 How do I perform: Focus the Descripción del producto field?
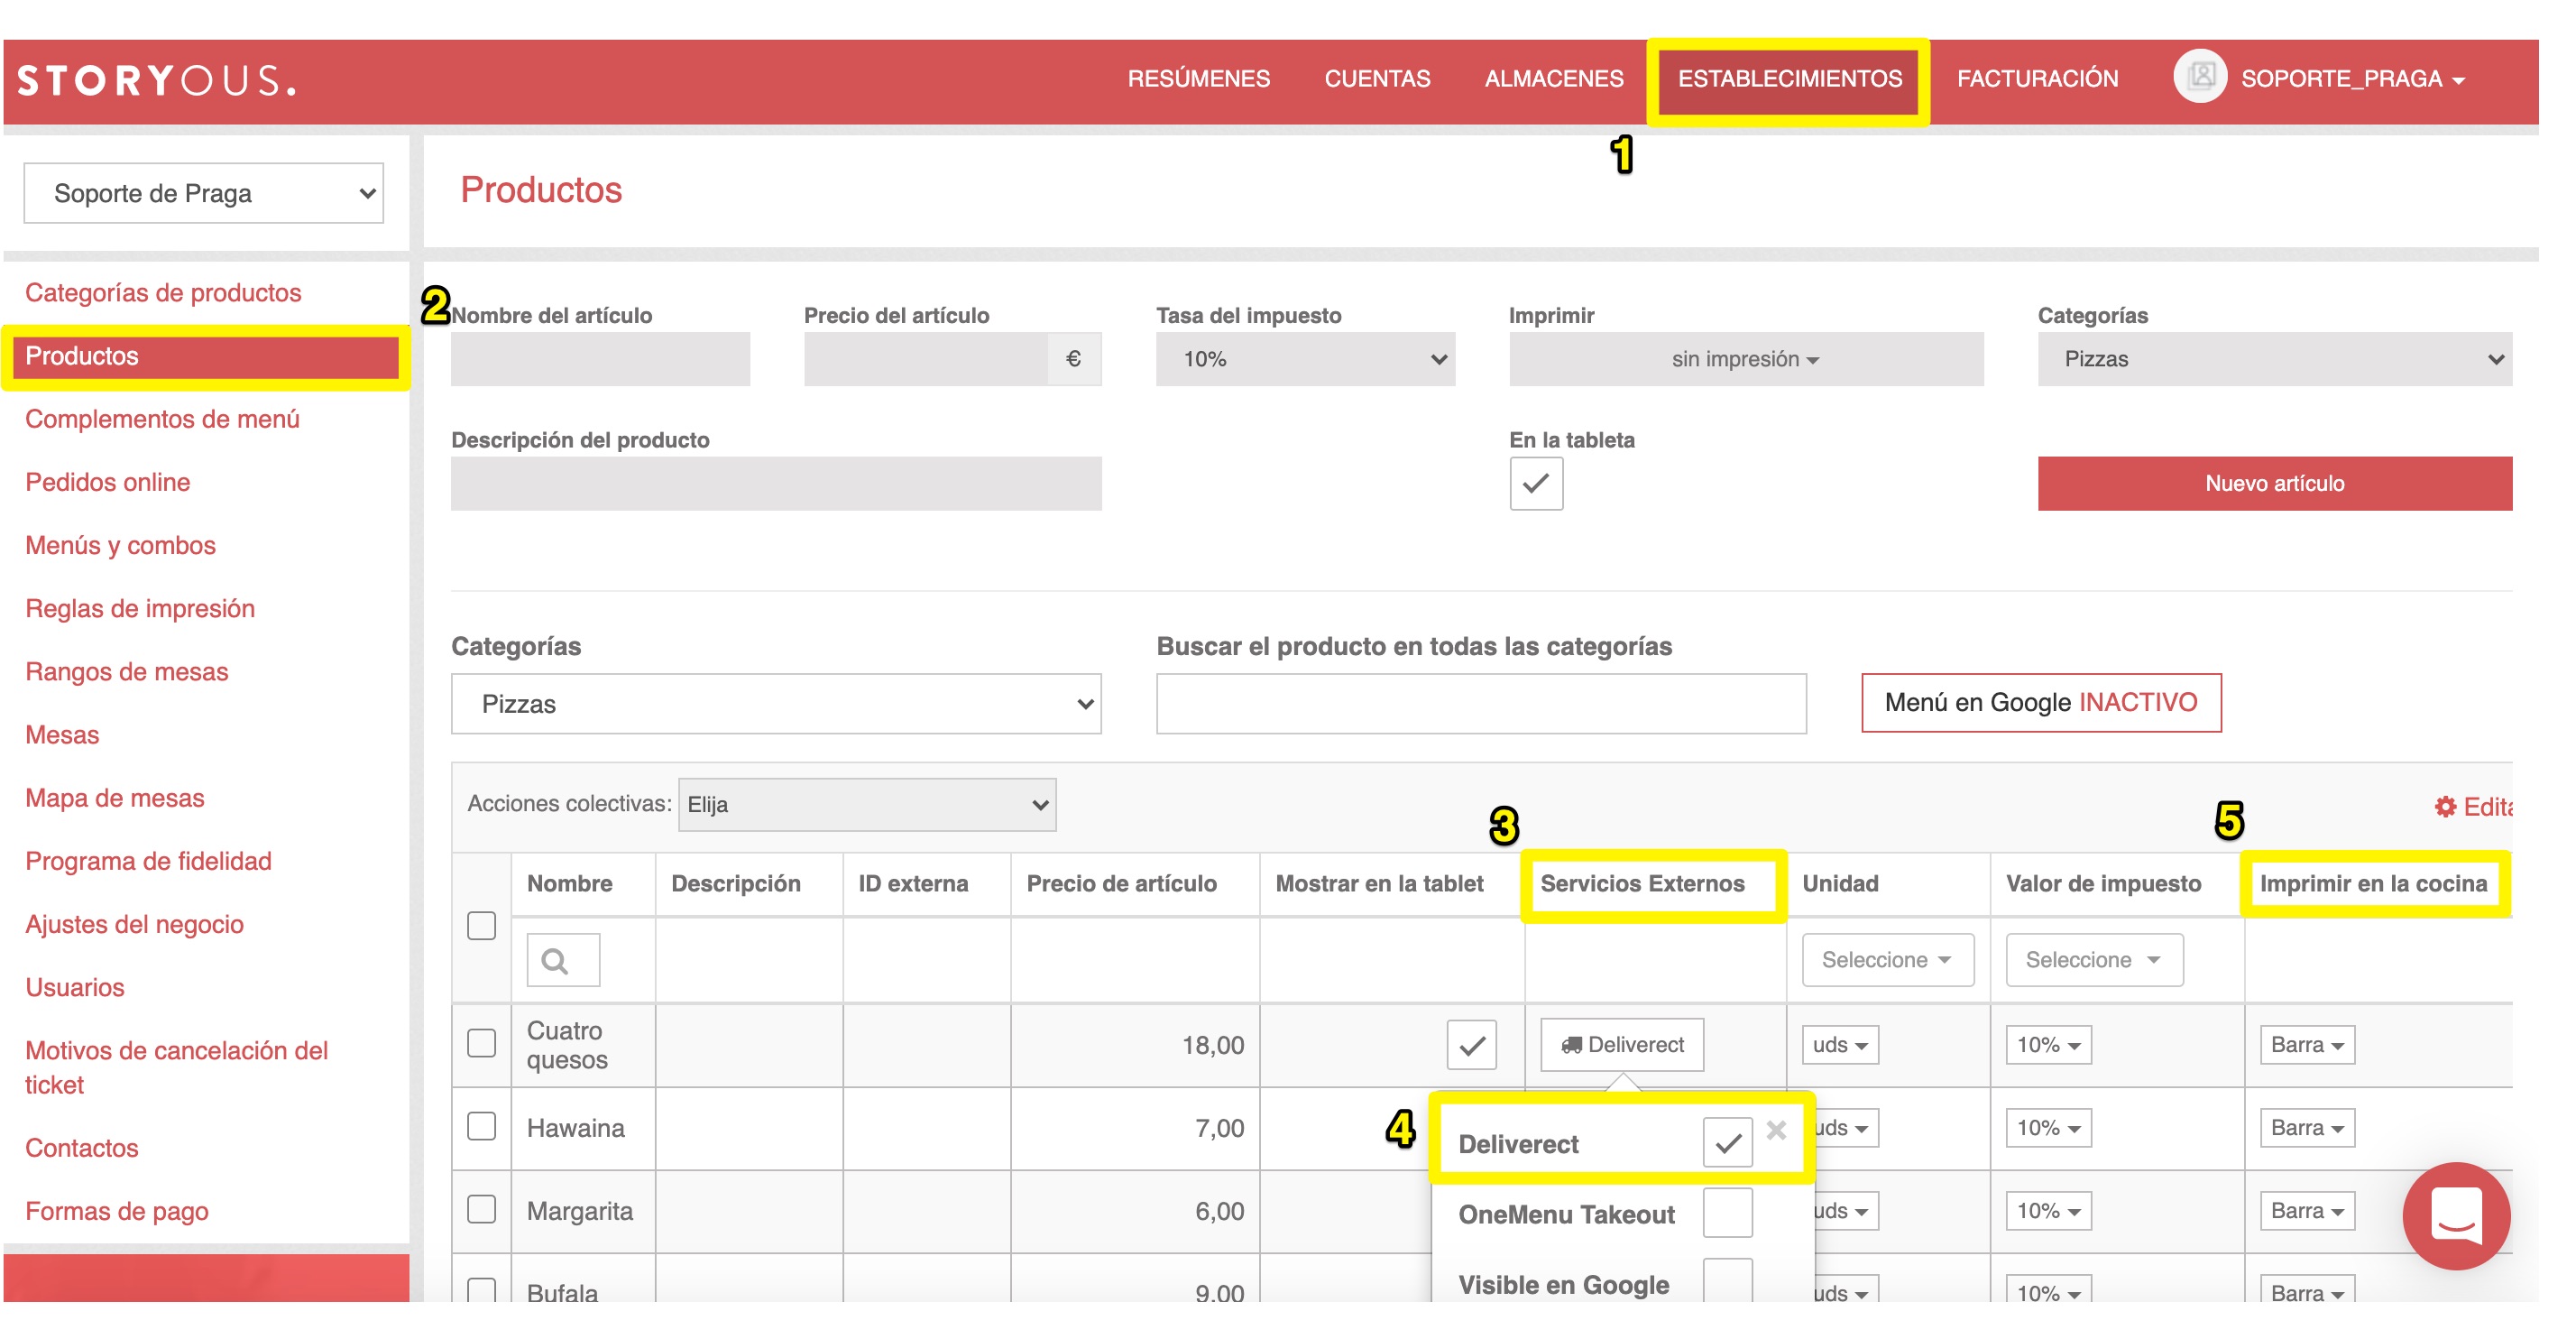(776, 484)
